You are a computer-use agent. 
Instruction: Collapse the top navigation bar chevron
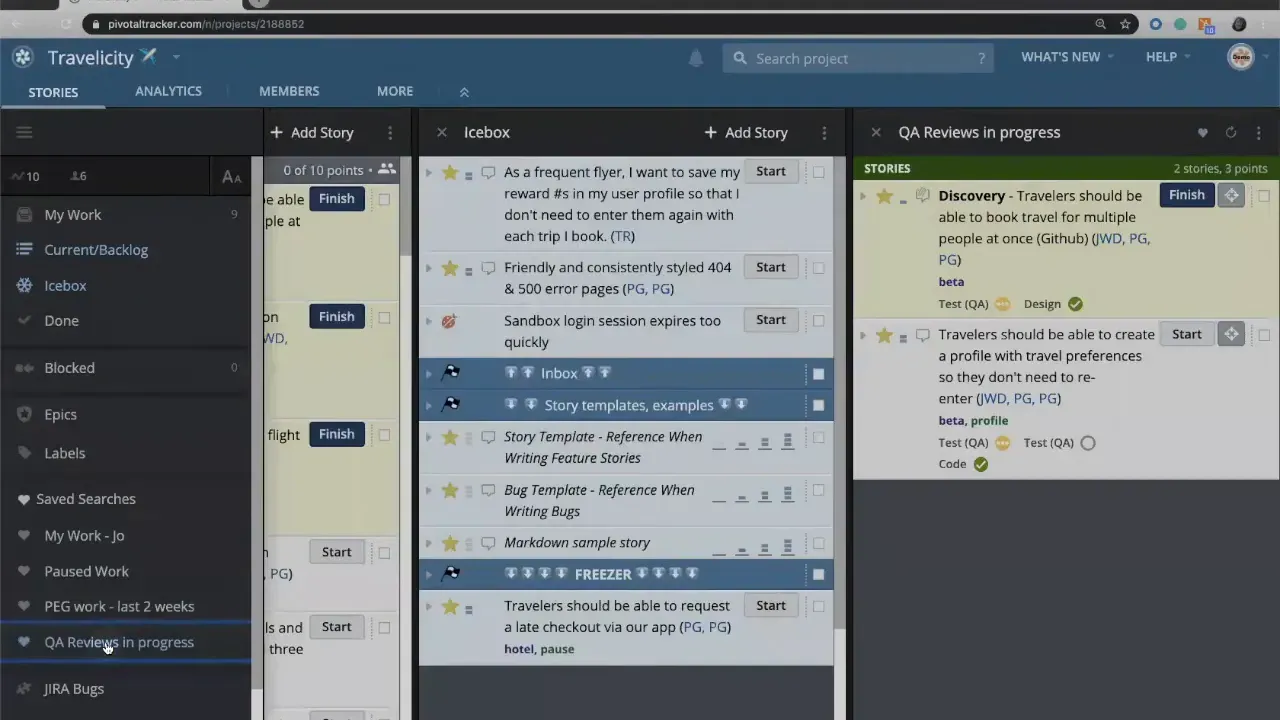tap(463, 91)
